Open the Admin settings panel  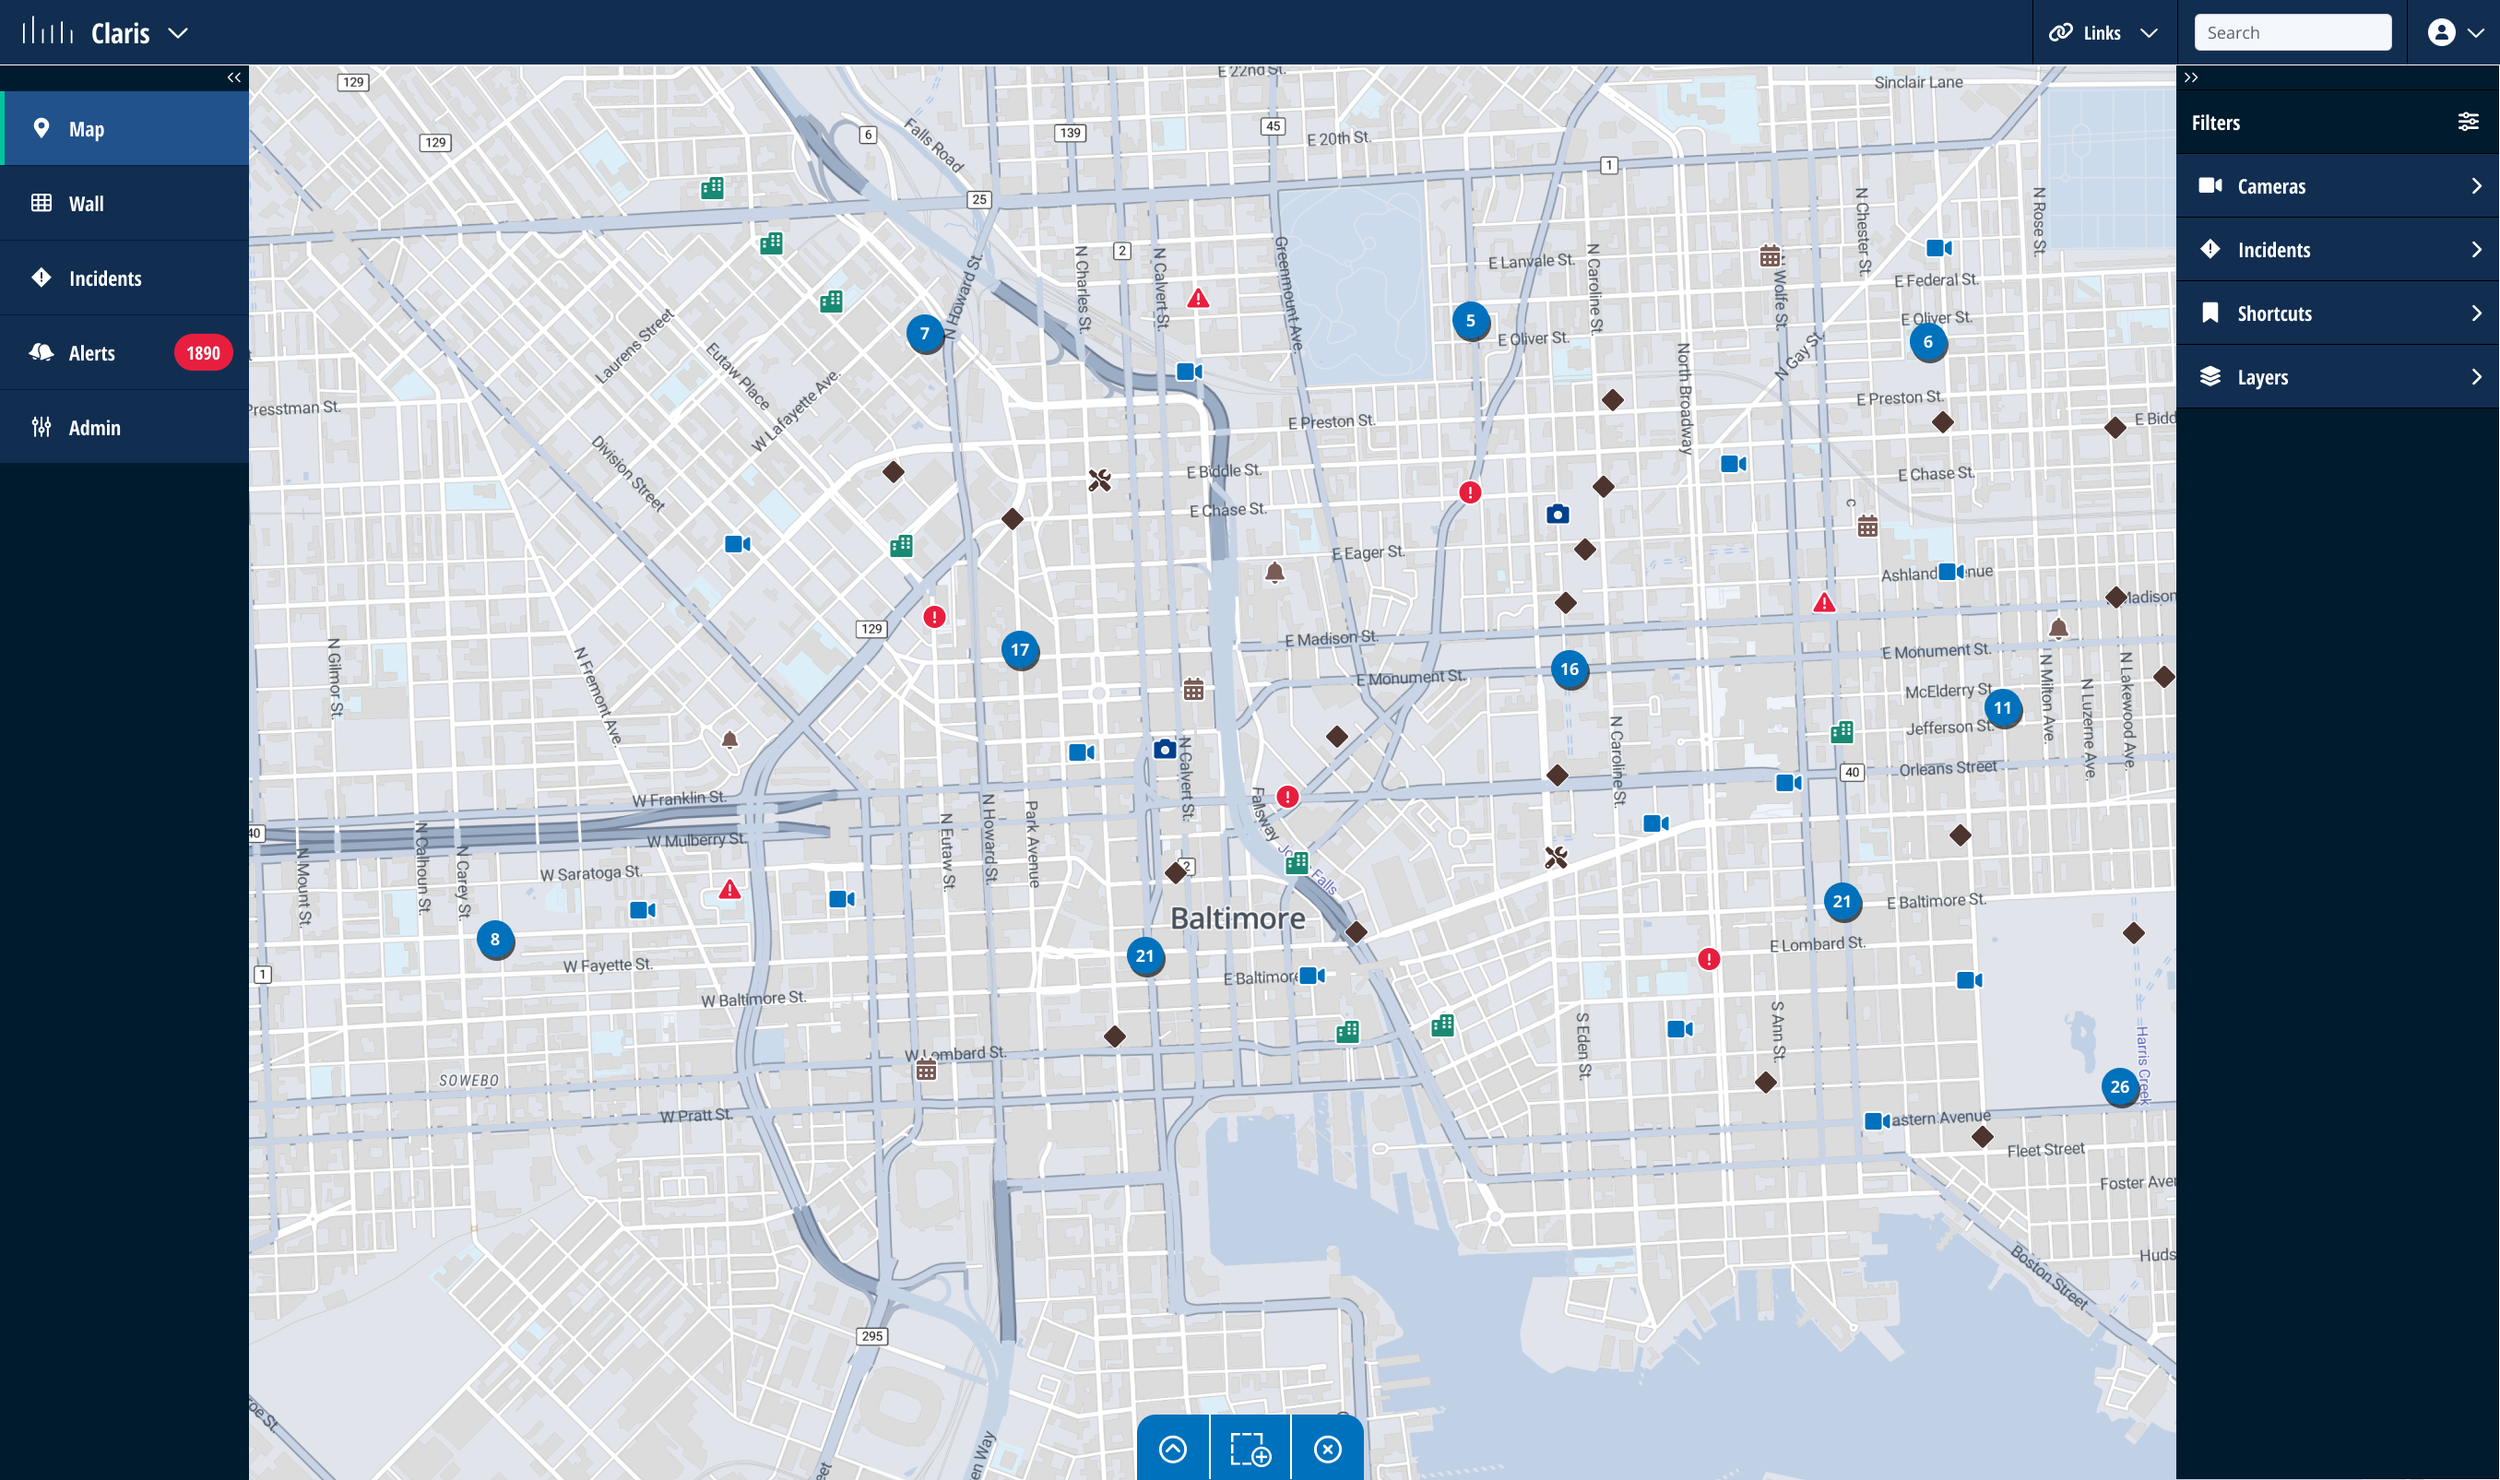(124, 427)
